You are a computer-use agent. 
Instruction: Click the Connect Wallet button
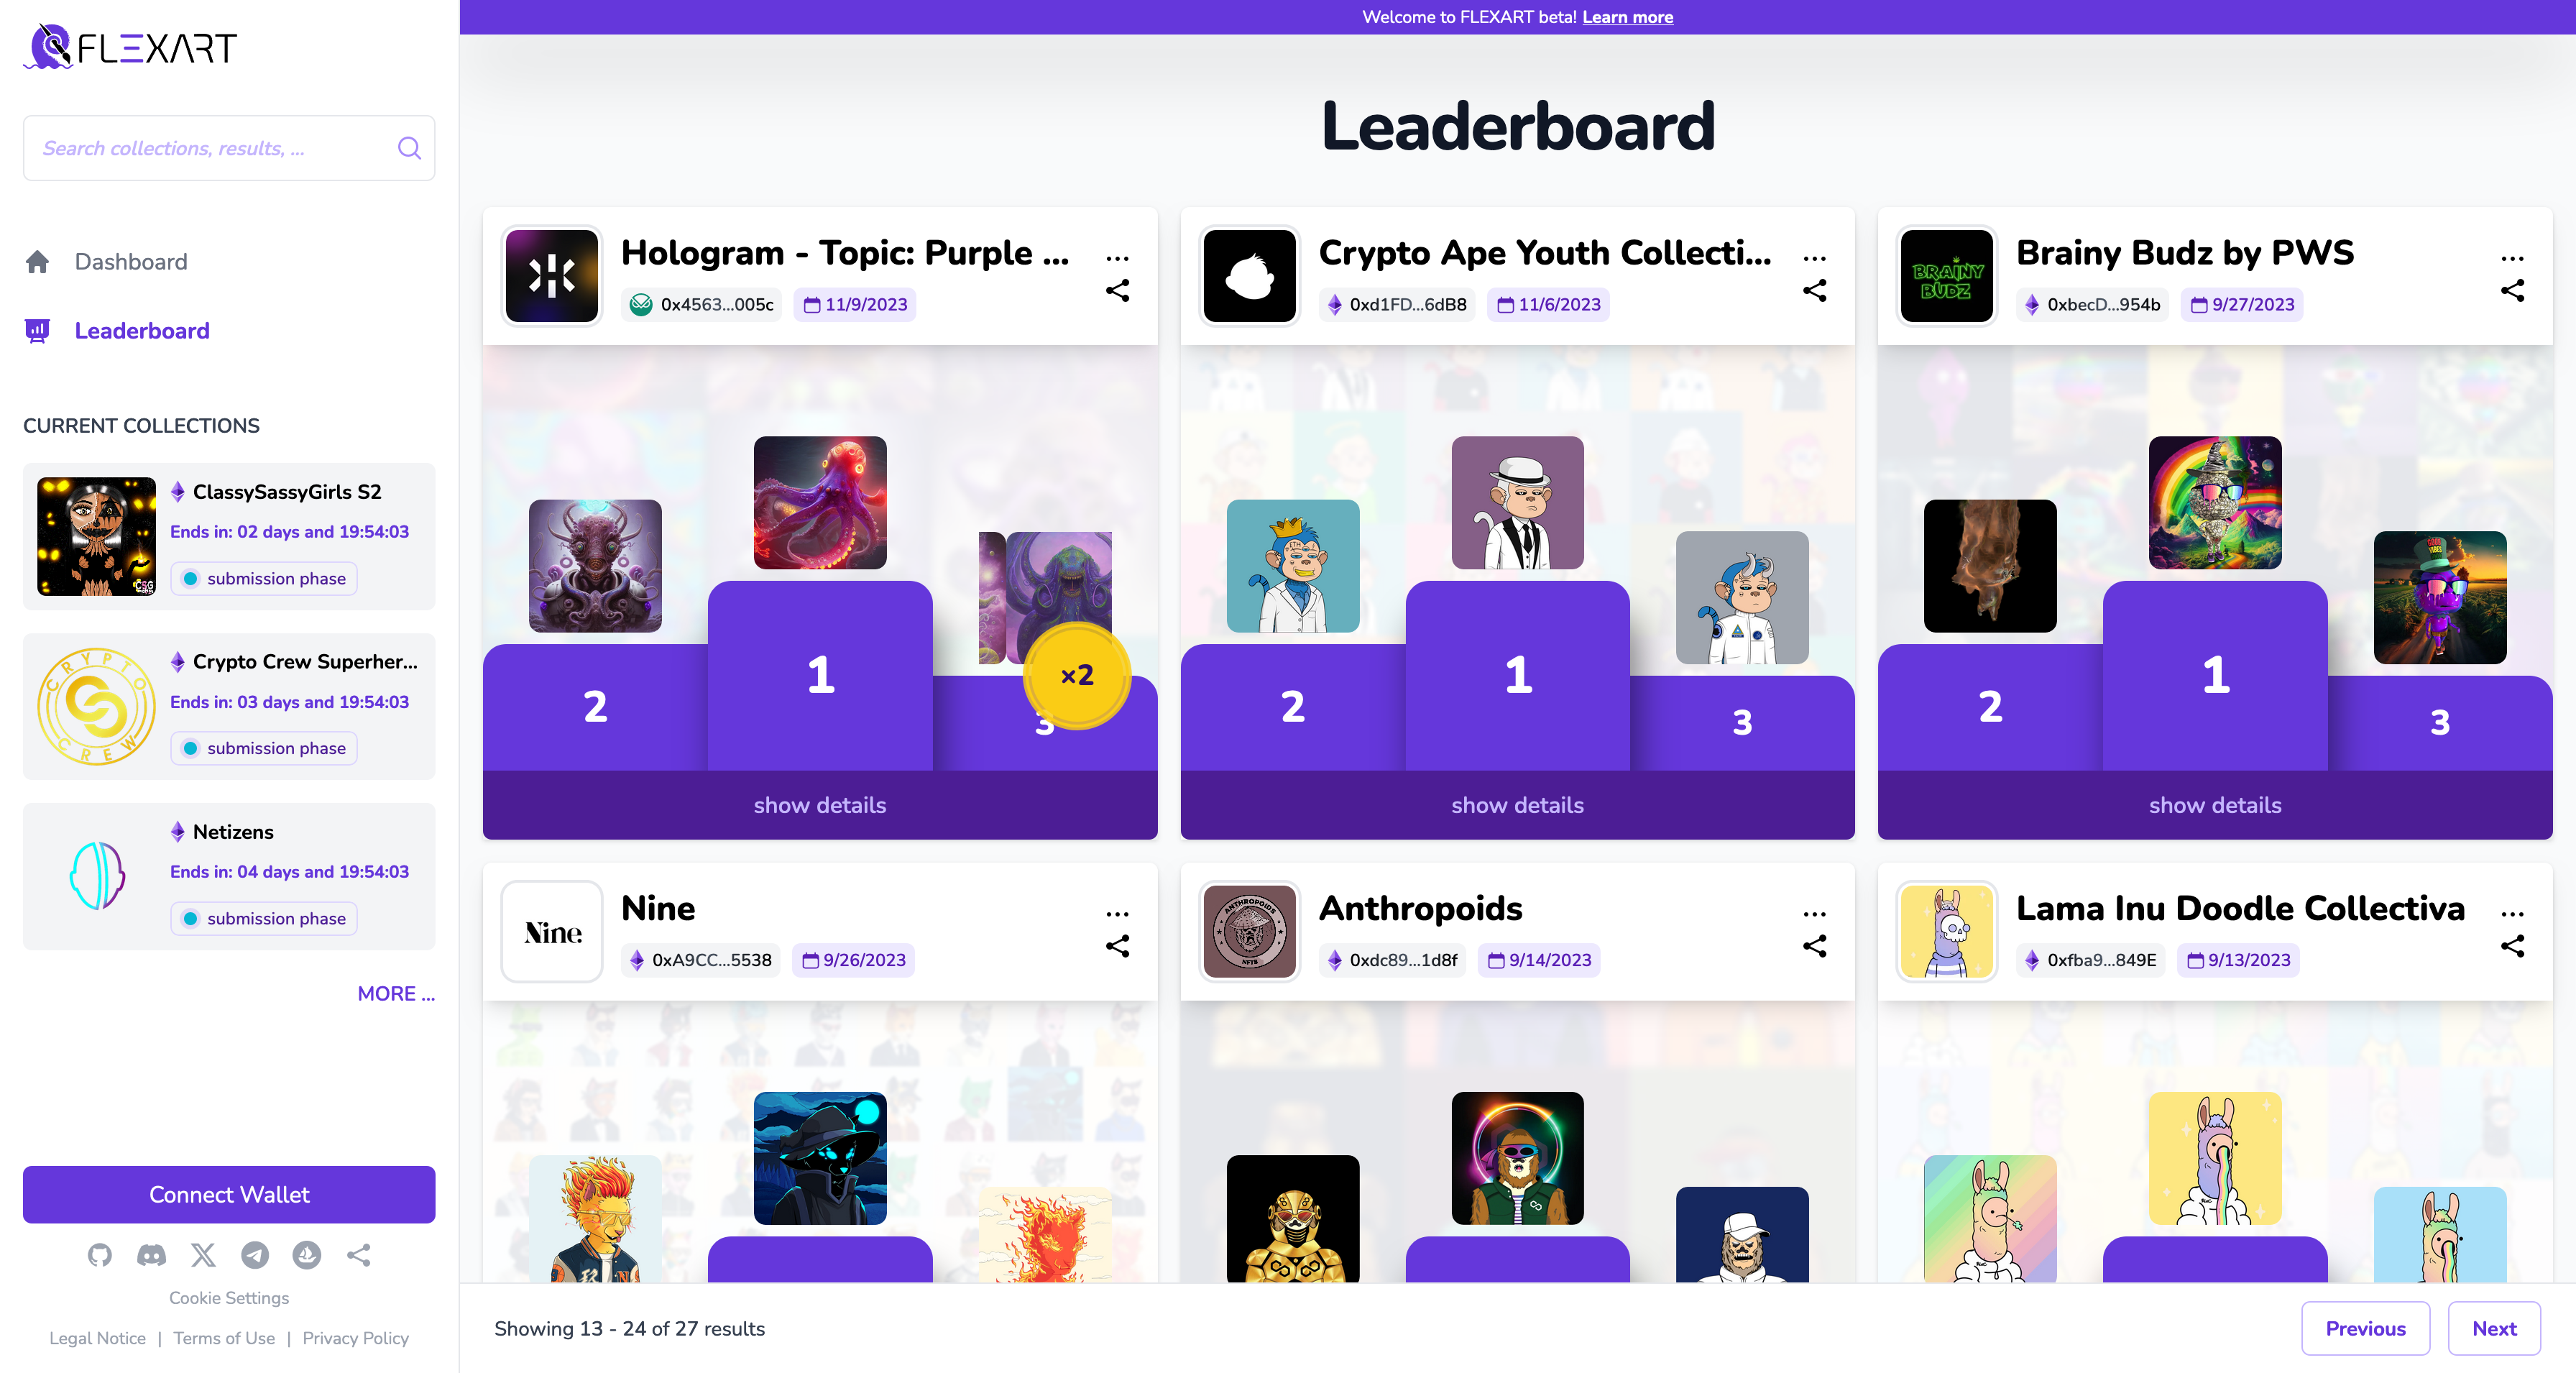click(229, 1194)
